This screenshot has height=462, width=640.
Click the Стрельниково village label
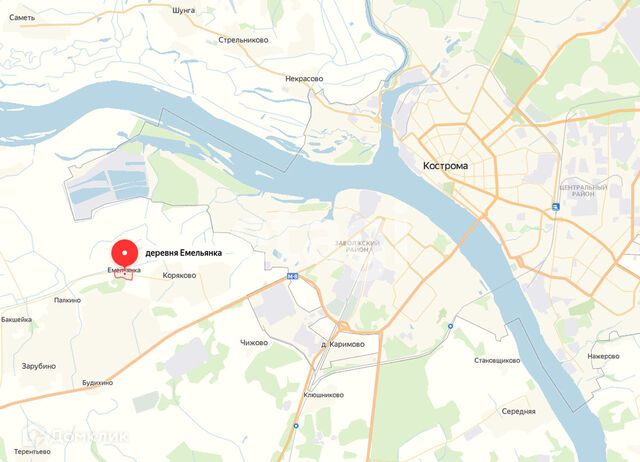tap(243, 40)
